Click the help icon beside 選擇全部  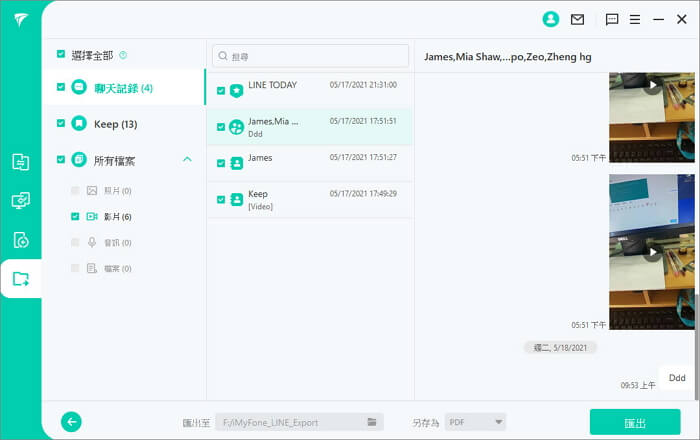(x=123, y=55)
